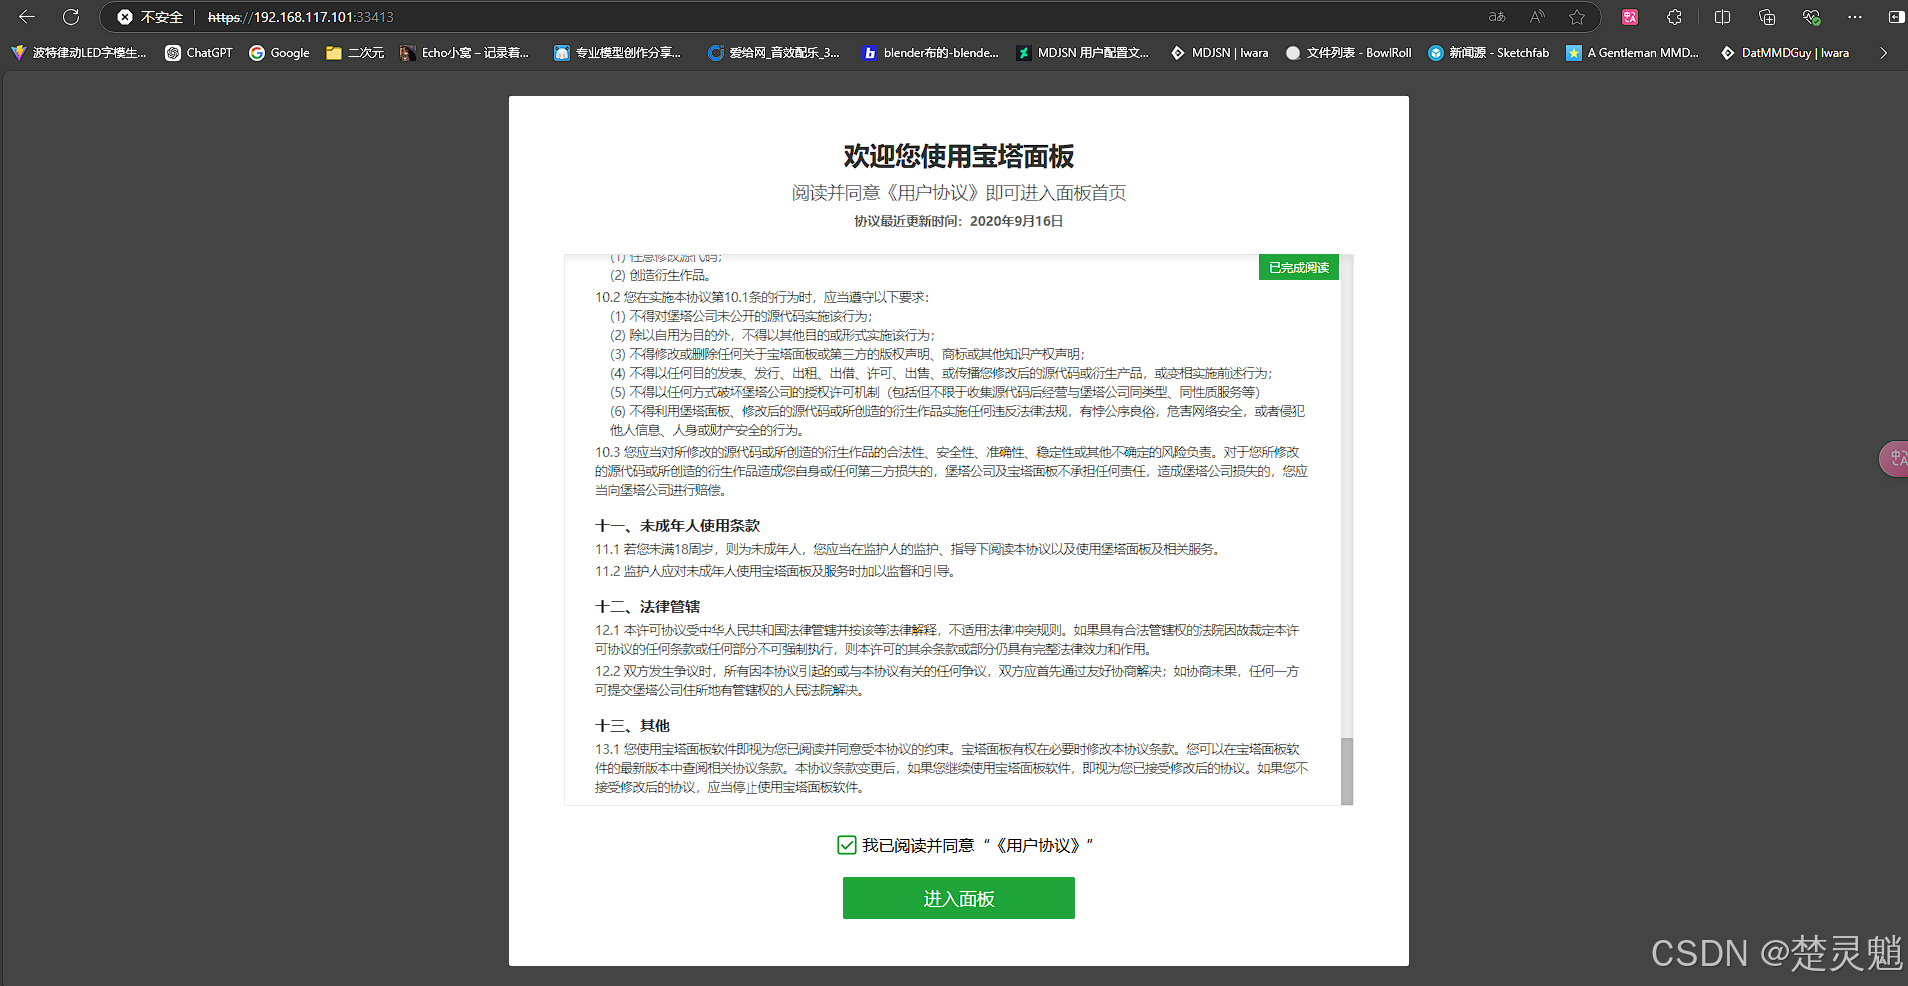Screen dimensions: 1908x986
Task: Click the floating translate widget at right edge
Action: point(1894,459)
